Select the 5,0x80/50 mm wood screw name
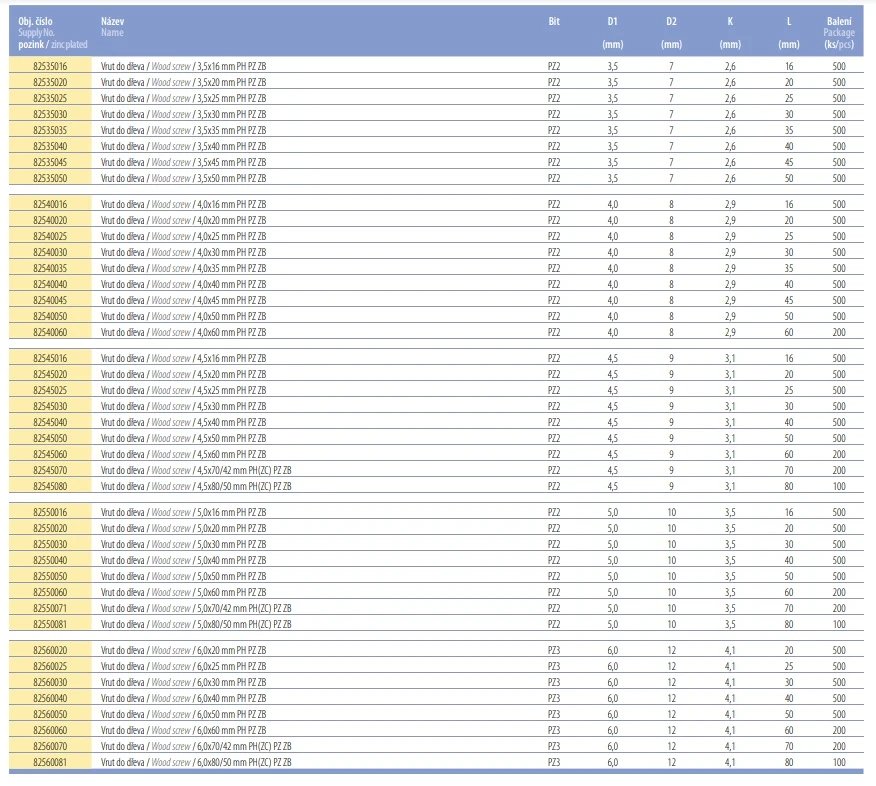The image size is (876, 786). pos(196,624)
